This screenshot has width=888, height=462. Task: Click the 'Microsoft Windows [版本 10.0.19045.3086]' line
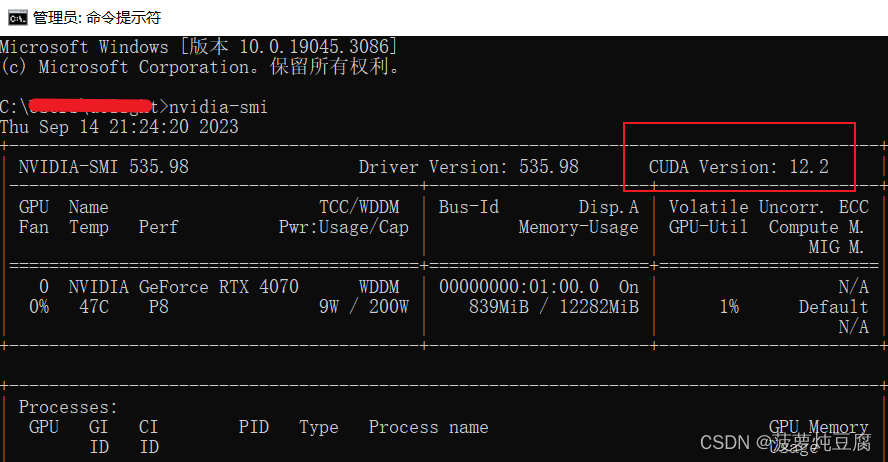(199, 46)
